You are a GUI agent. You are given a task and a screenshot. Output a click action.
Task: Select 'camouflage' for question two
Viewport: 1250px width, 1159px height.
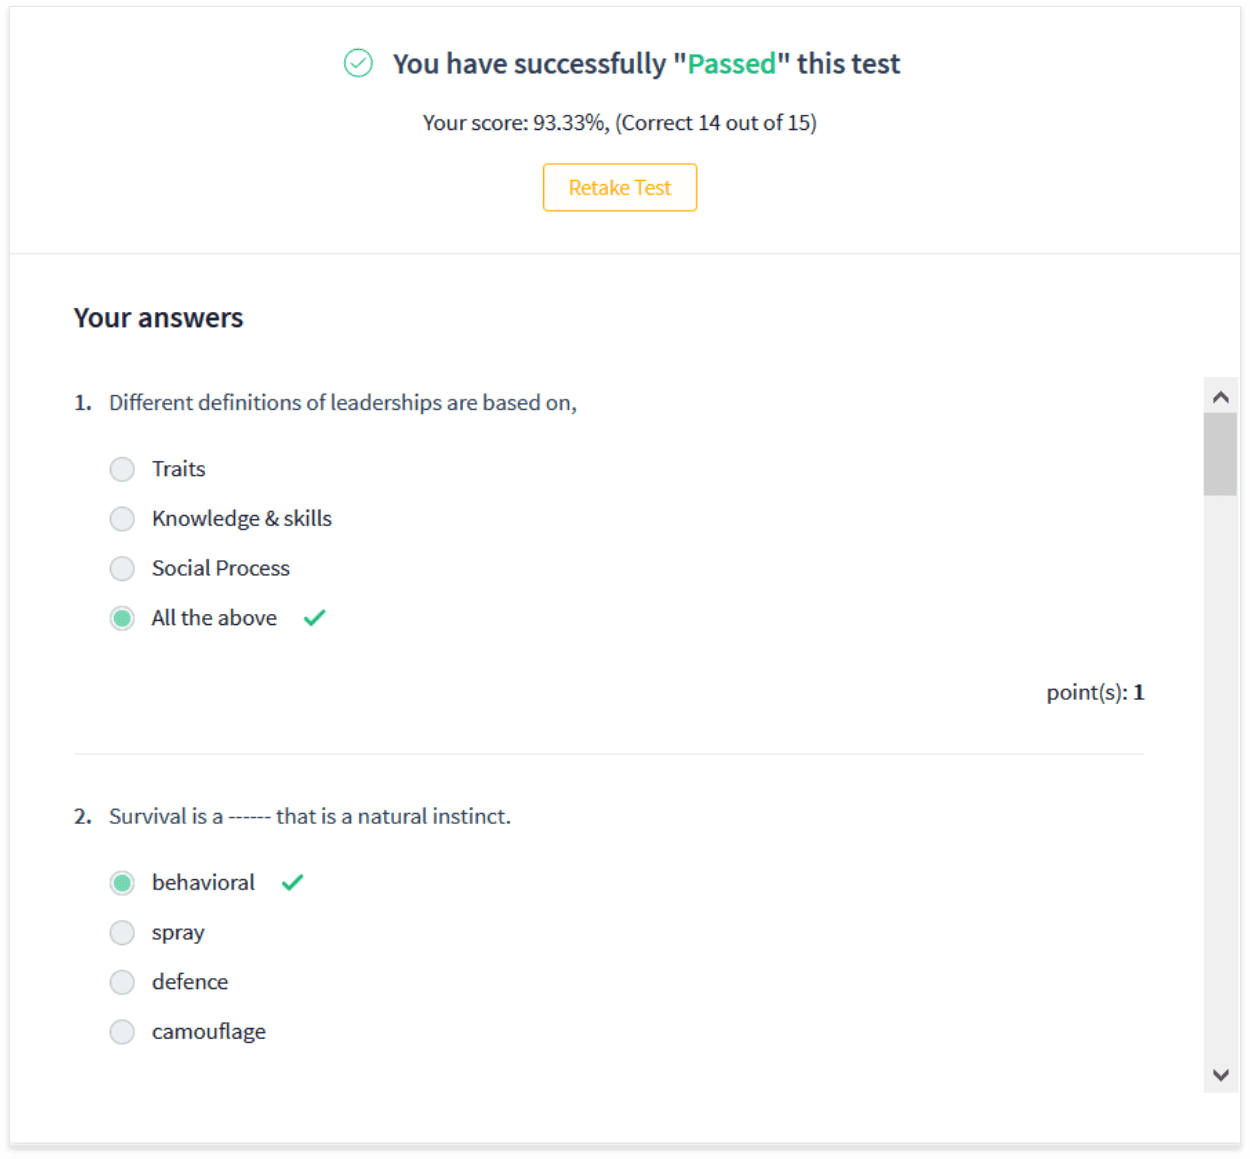[x=122, y=1031]
